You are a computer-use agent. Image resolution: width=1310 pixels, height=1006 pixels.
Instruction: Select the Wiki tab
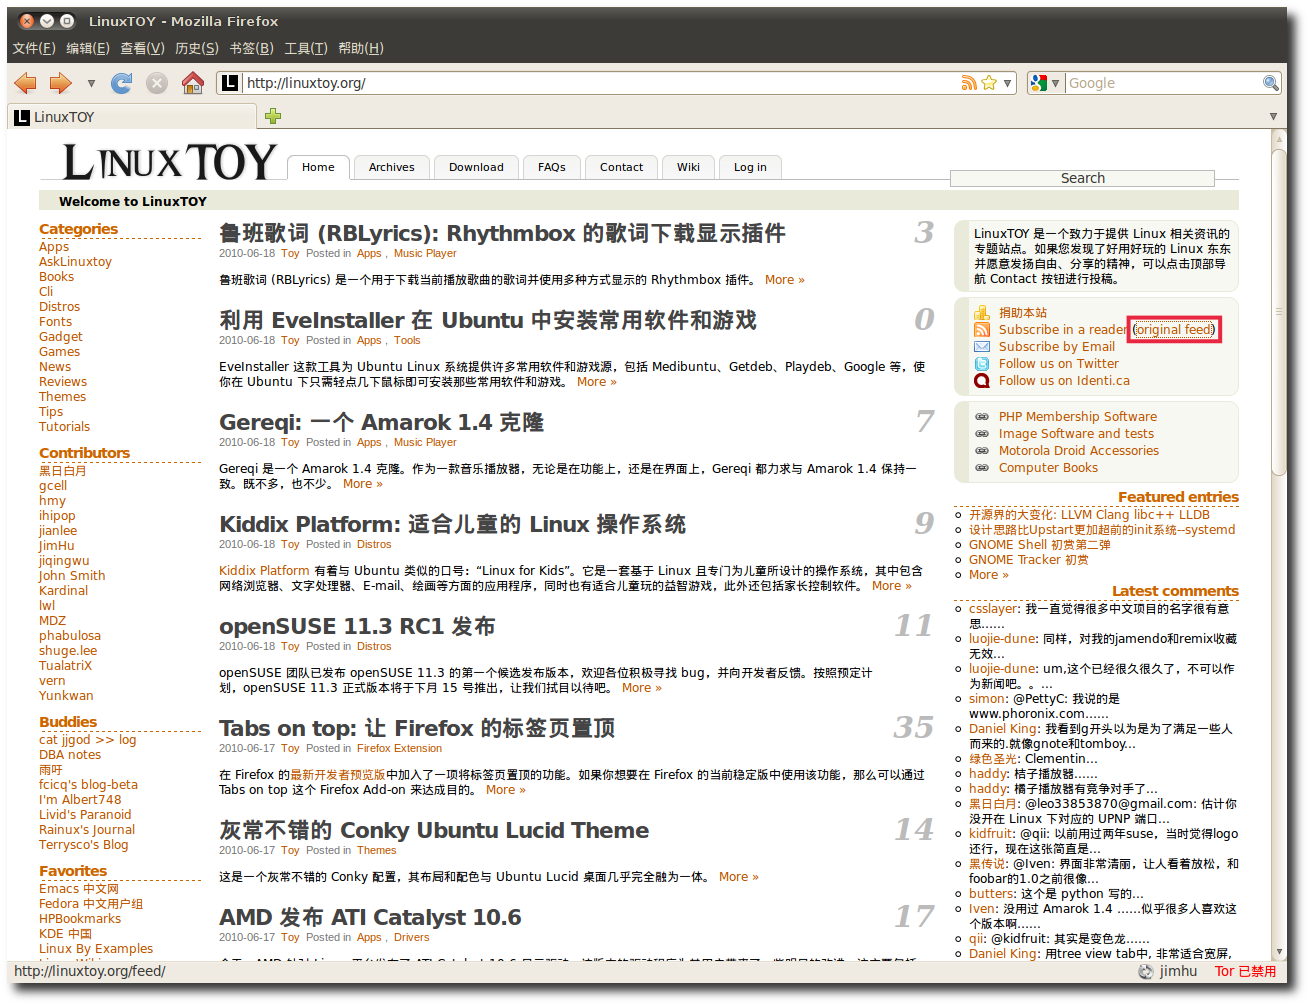pos(688,167)
